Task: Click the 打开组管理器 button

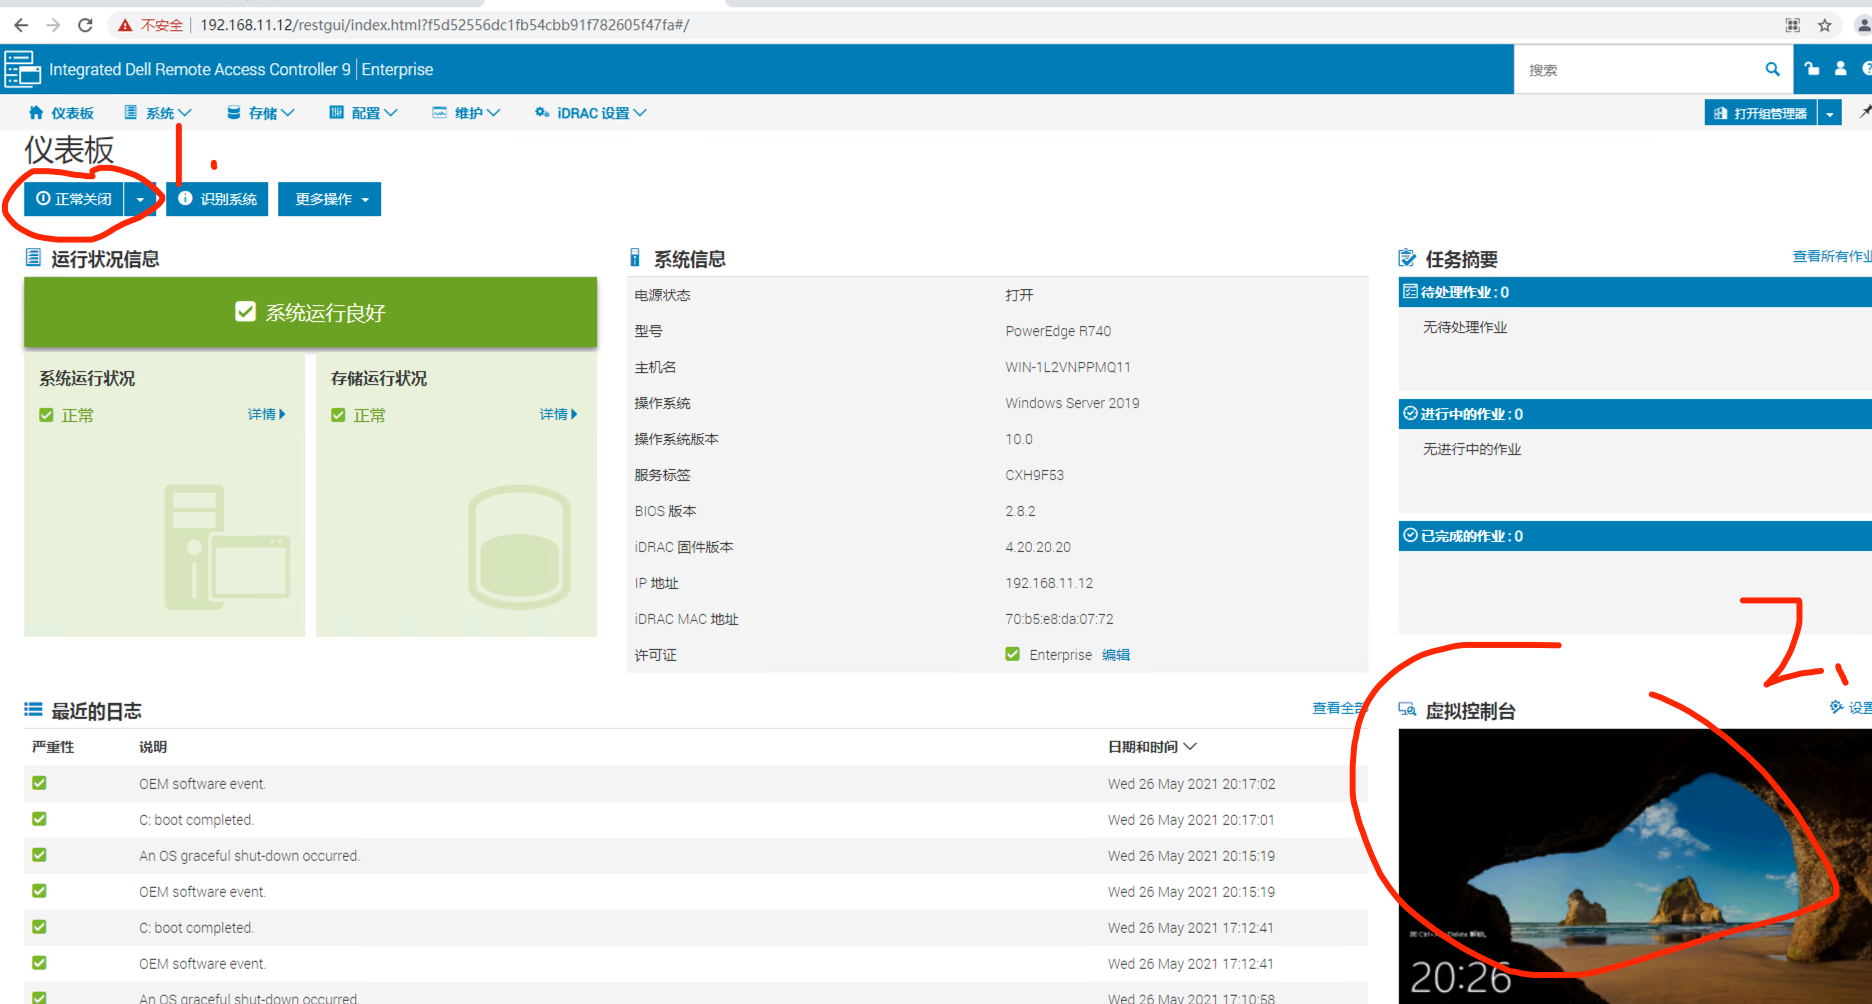Action: click(1761, 113)
